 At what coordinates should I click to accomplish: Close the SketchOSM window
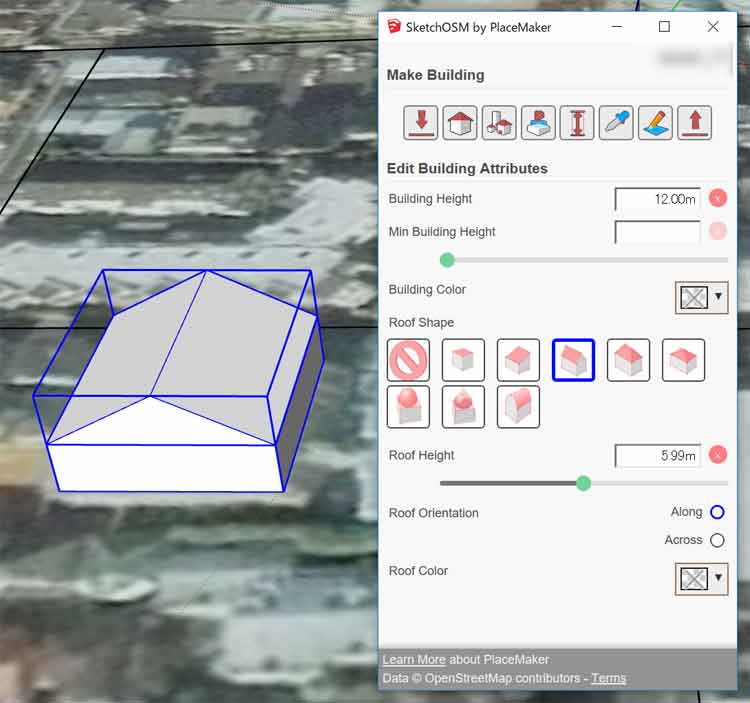[x=713, y=27]
